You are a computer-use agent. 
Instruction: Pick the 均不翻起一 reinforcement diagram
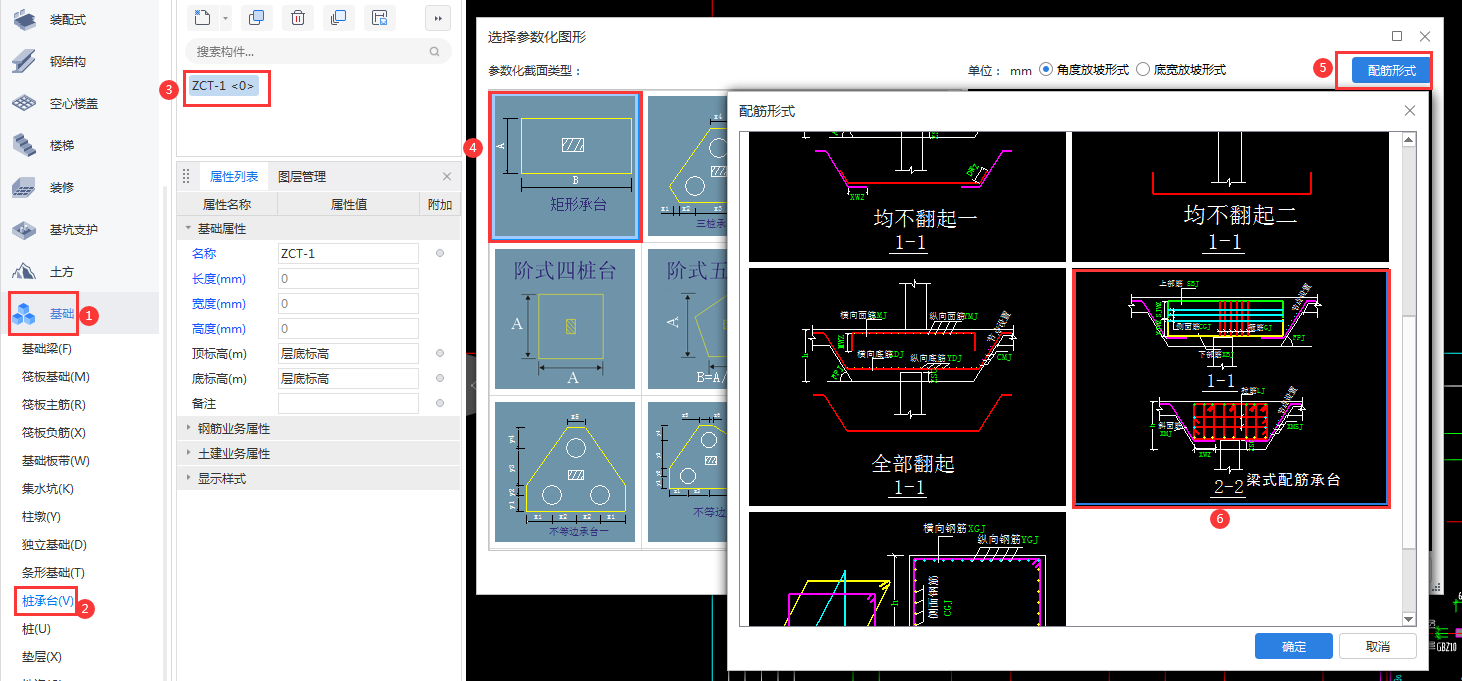point(908,198)
